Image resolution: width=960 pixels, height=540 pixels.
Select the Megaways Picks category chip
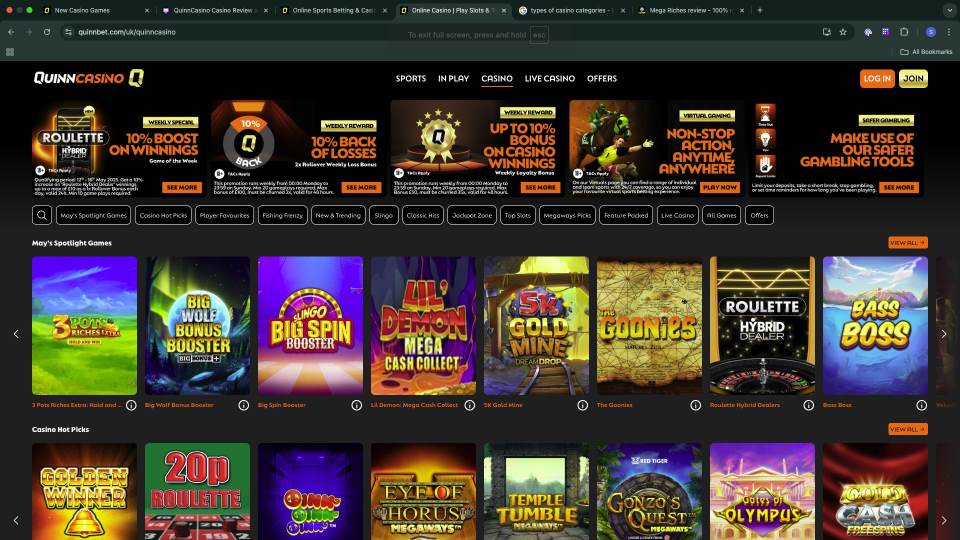click(567, 215)
